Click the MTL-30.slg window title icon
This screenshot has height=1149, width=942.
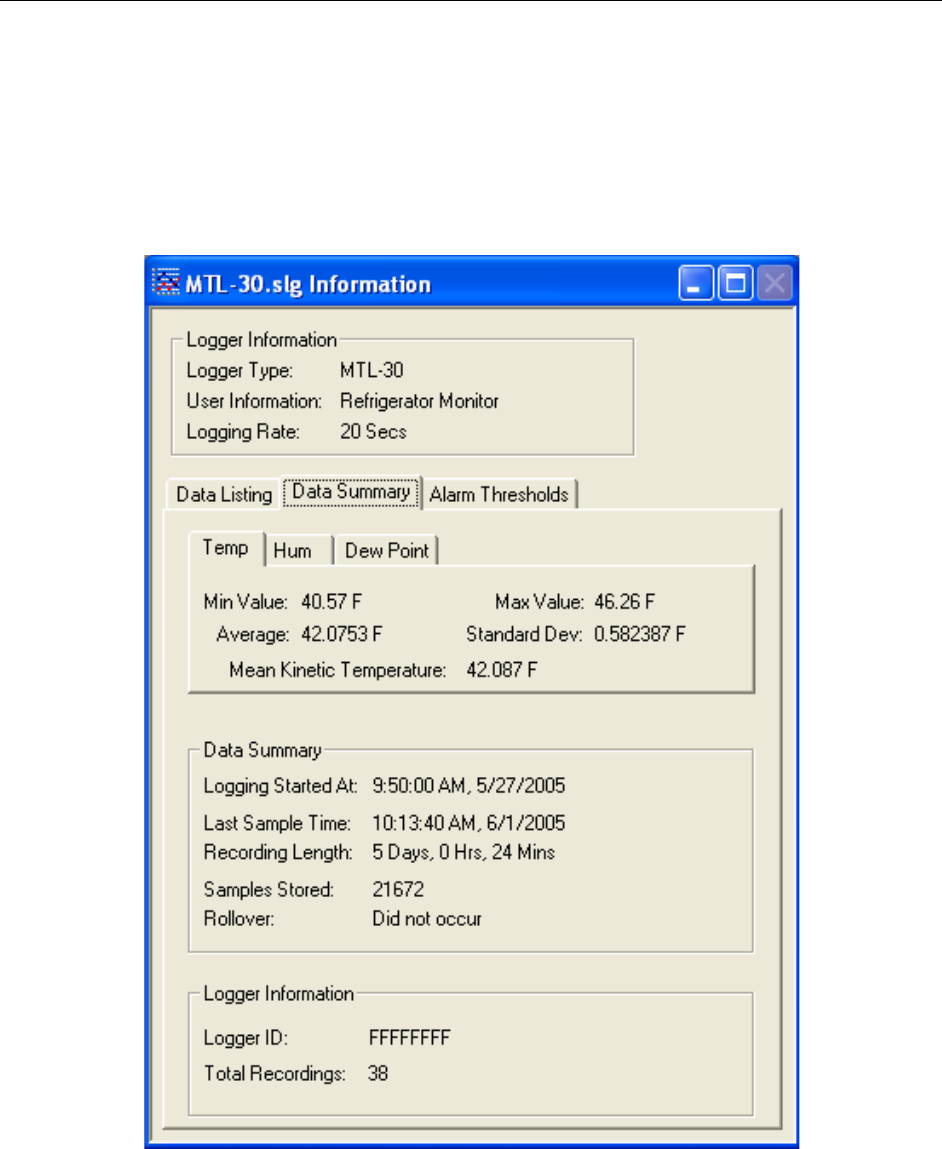[166, 283]
